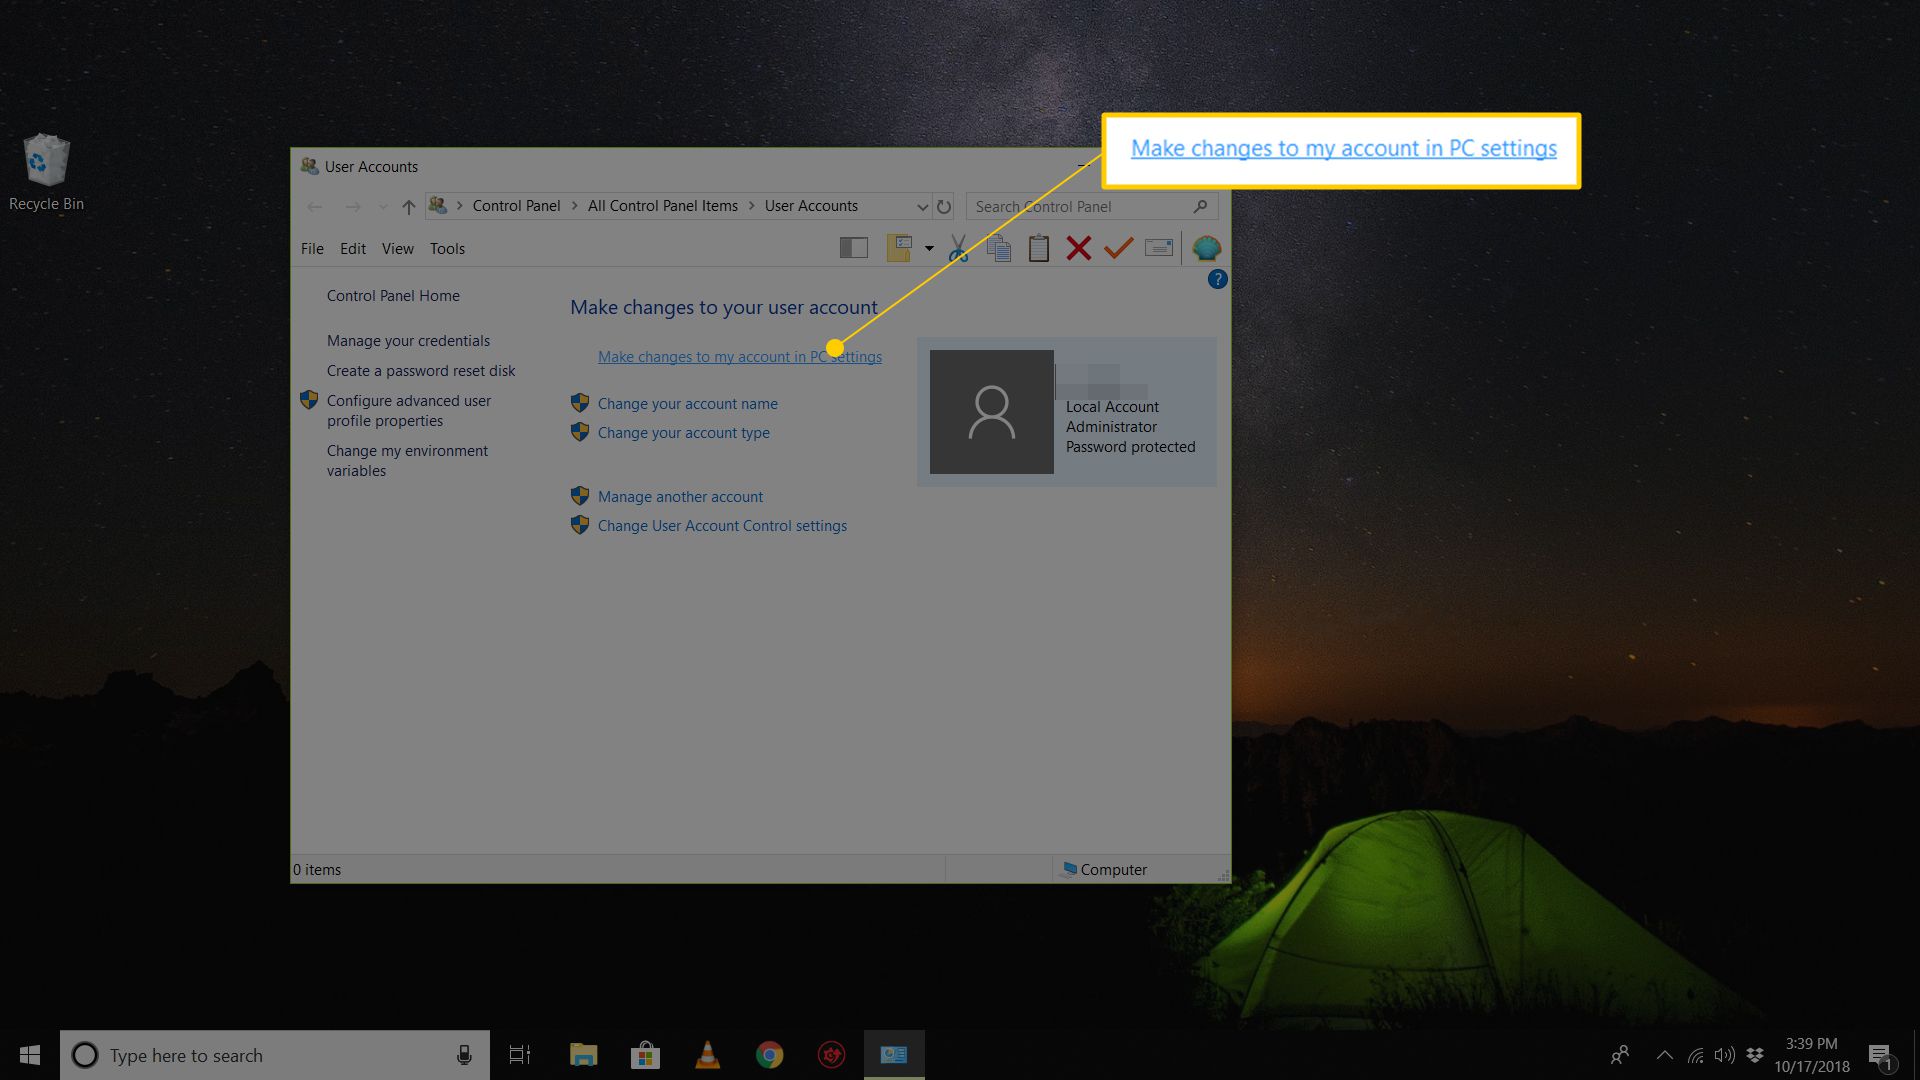Click Make changes to my account in PC settings
This screenshot has height=1080, width=1920.
740,356
